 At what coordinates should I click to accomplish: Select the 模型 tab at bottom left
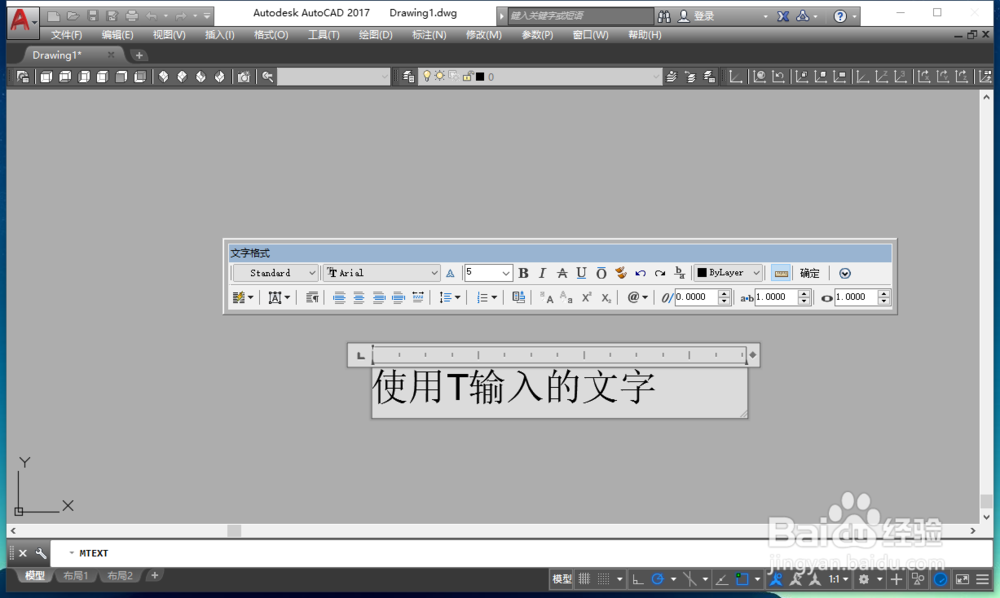[x=34, y=576]
